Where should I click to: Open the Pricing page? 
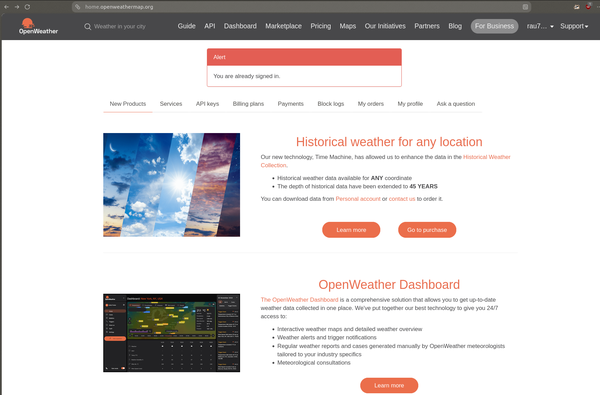point(321,26)
